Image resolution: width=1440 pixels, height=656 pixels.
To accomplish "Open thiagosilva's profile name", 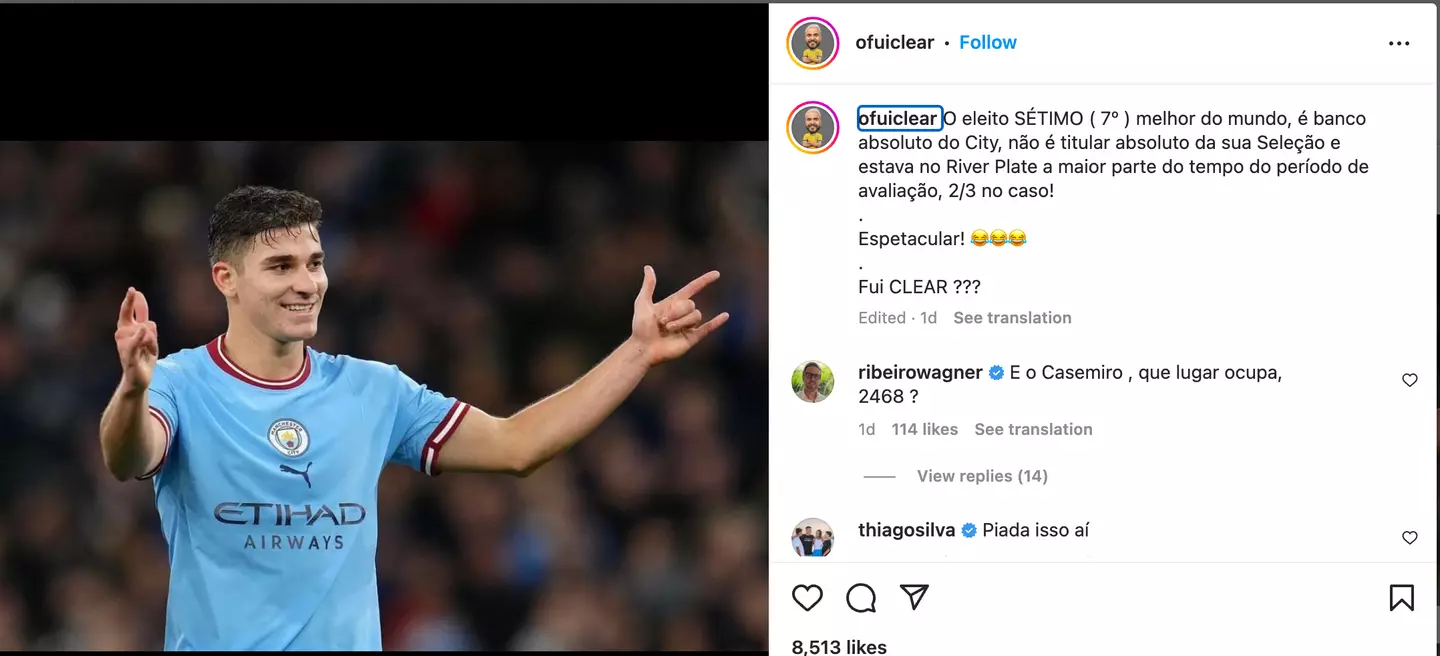I will point(906,530).
